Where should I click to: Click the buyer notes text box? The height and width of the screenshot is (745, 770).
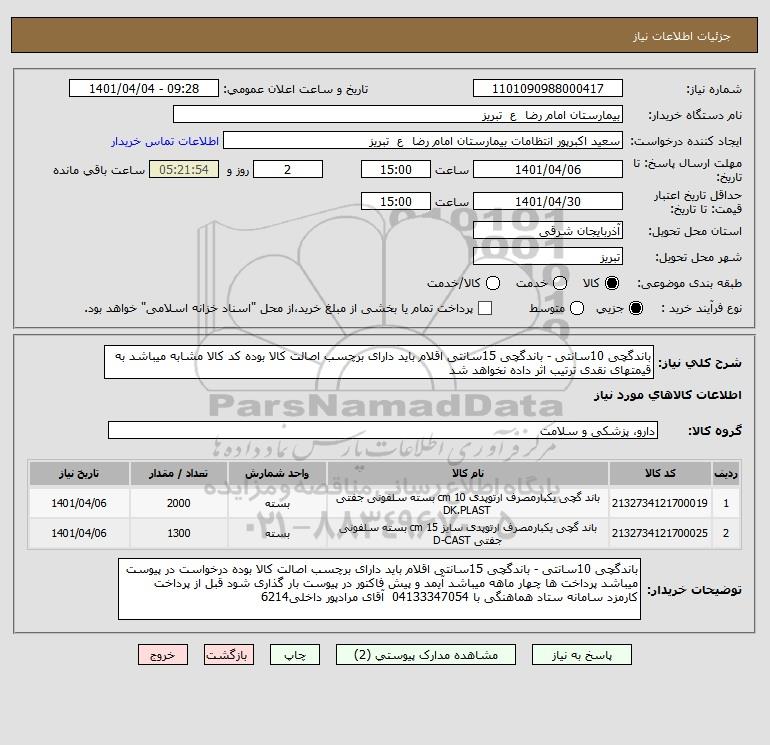click(x=379, y=589)
